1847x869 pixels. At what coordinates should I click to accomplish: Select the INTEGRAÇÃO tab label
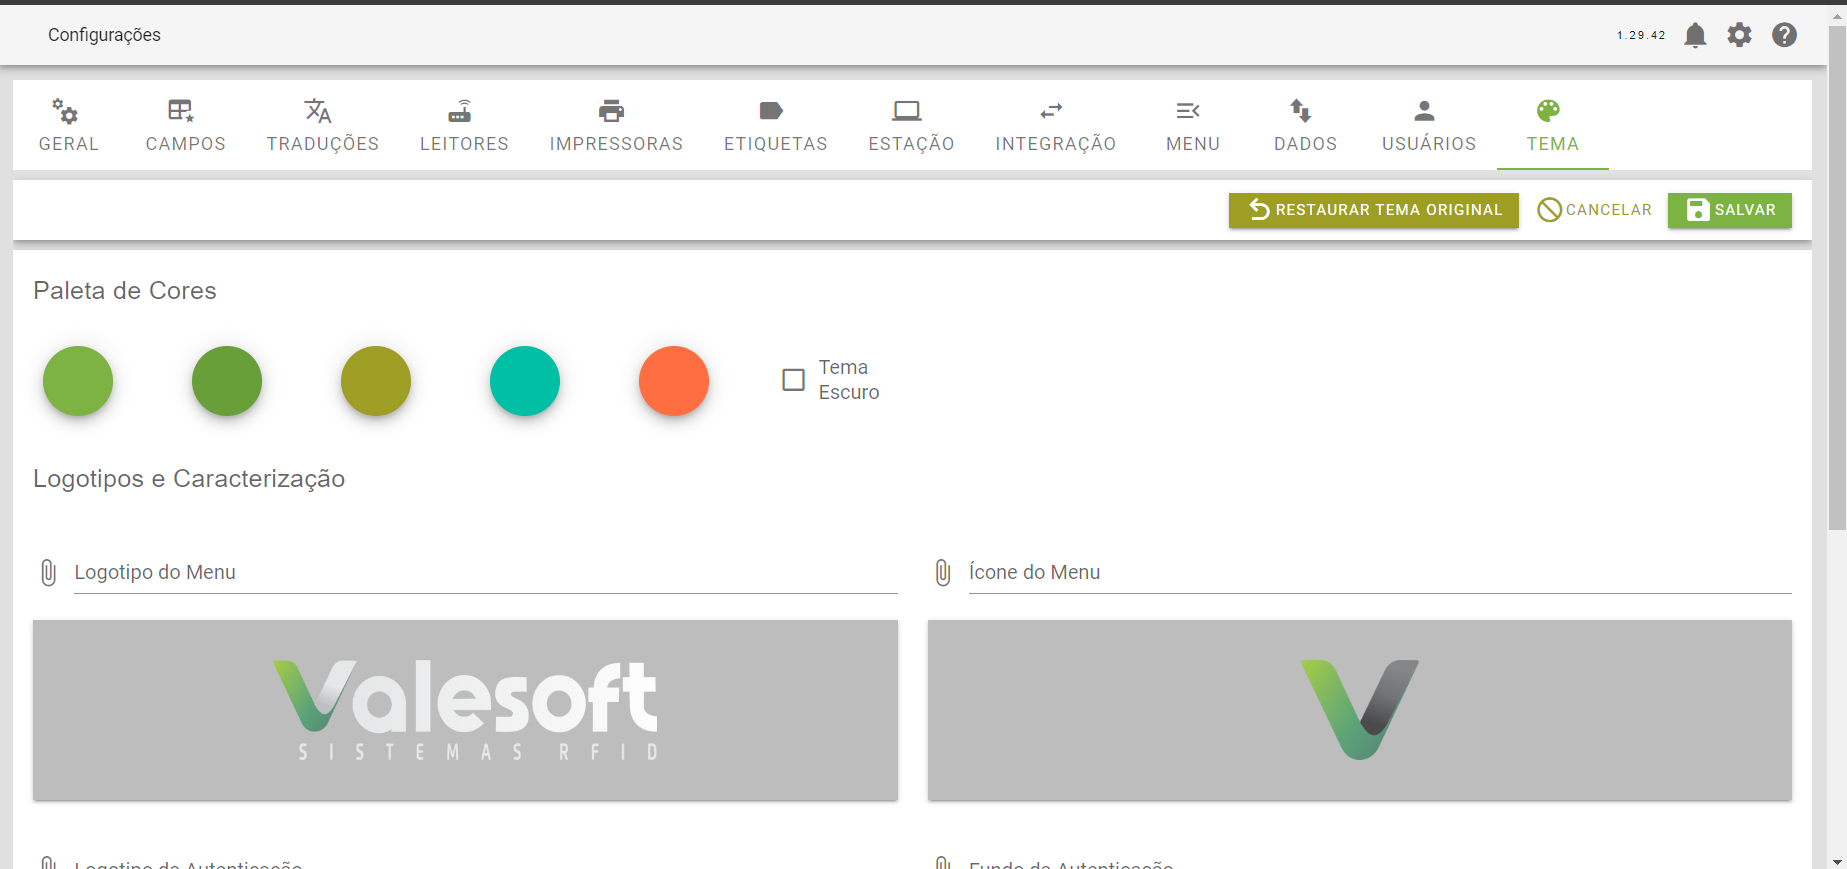[1056, 144]
